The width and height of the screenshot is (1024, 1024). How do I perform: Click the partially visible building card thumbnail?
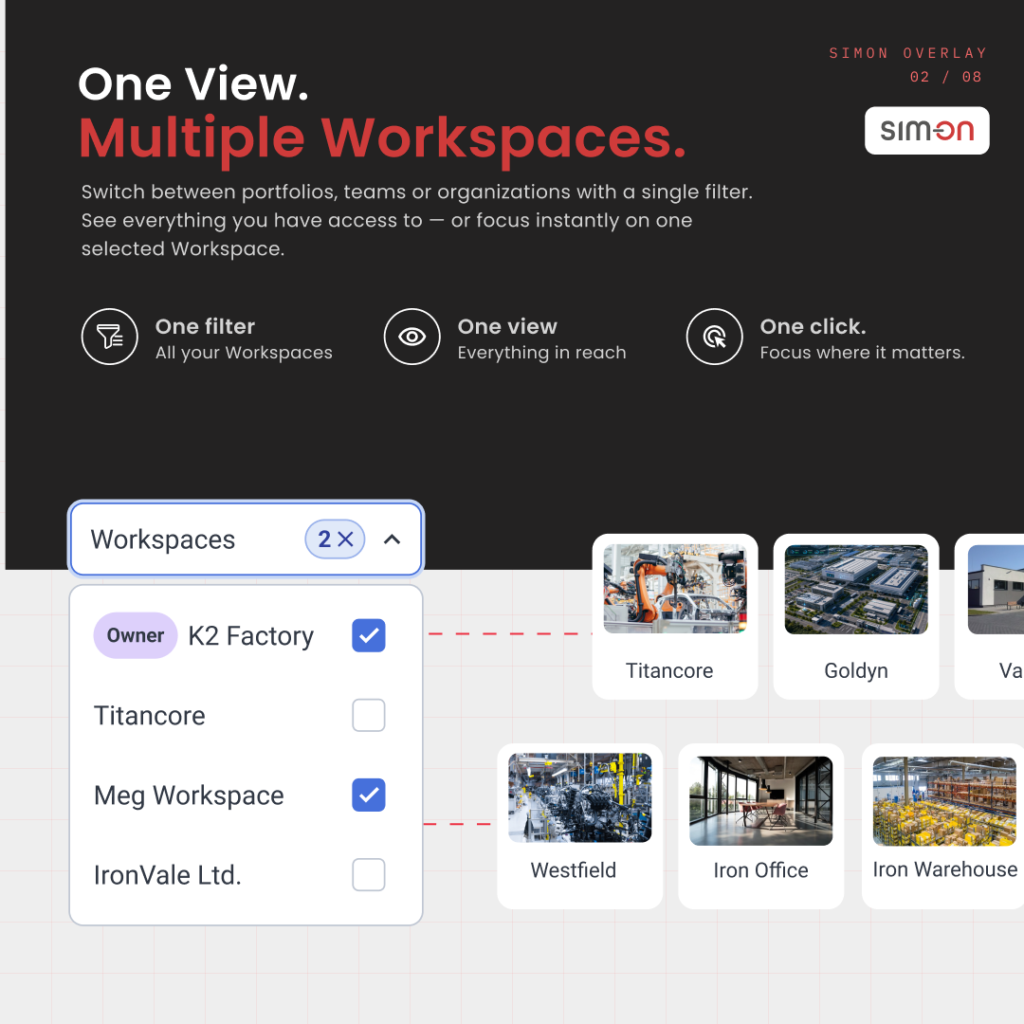(x=996, y=589)
